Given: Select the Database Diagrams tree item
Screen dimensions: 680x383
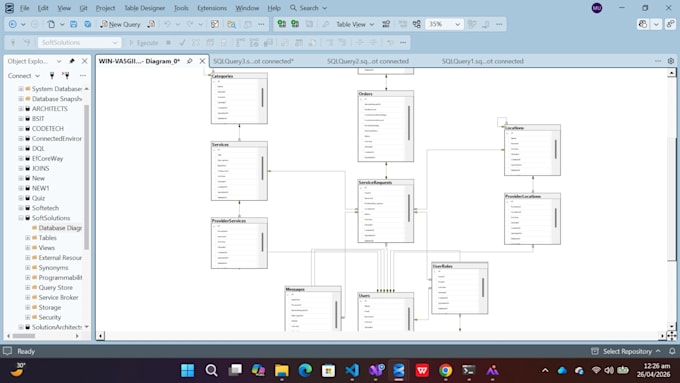Looking at the screenshot, I should [60, 228].
